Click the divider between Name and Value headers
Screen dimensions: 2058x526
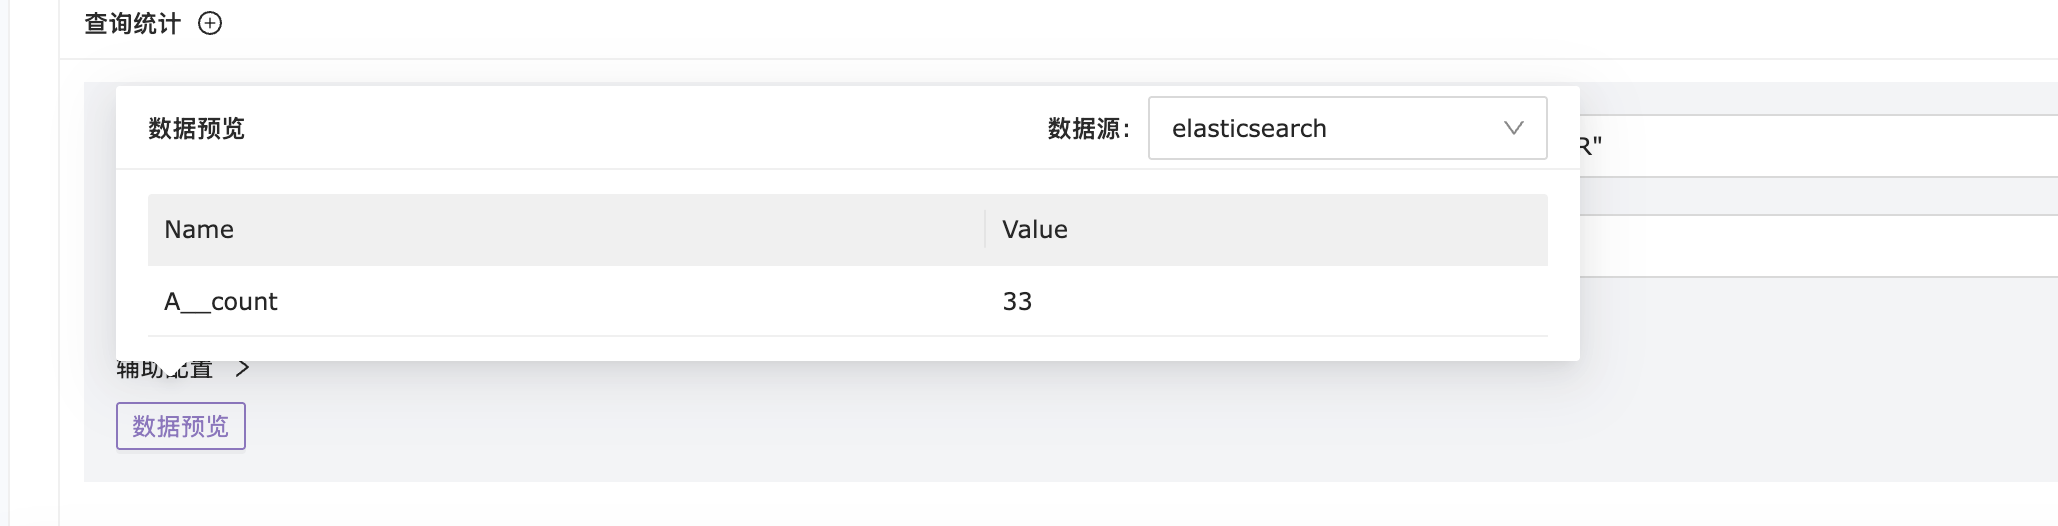(x=985, y=230)
